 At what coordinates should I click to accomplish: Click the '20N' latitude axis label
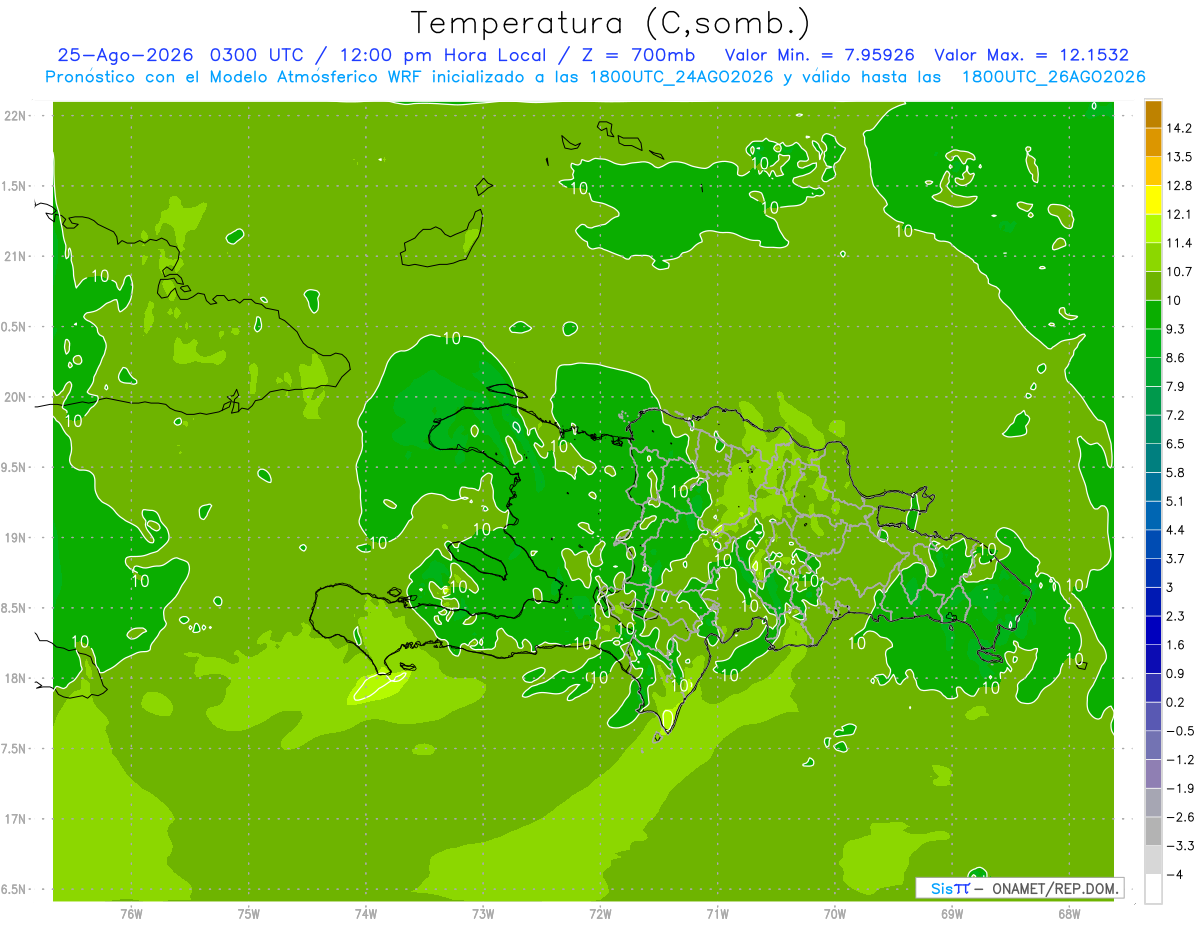click(x=16, y=397)
